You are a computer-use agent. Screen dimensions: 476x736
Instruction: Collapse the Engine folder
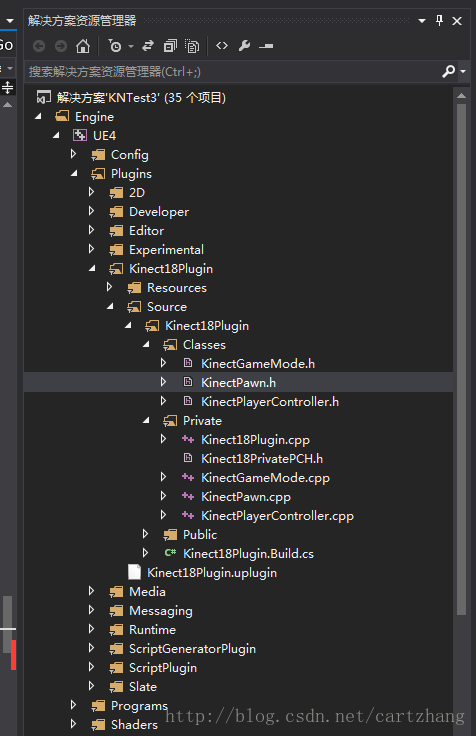tap(38, 116)
